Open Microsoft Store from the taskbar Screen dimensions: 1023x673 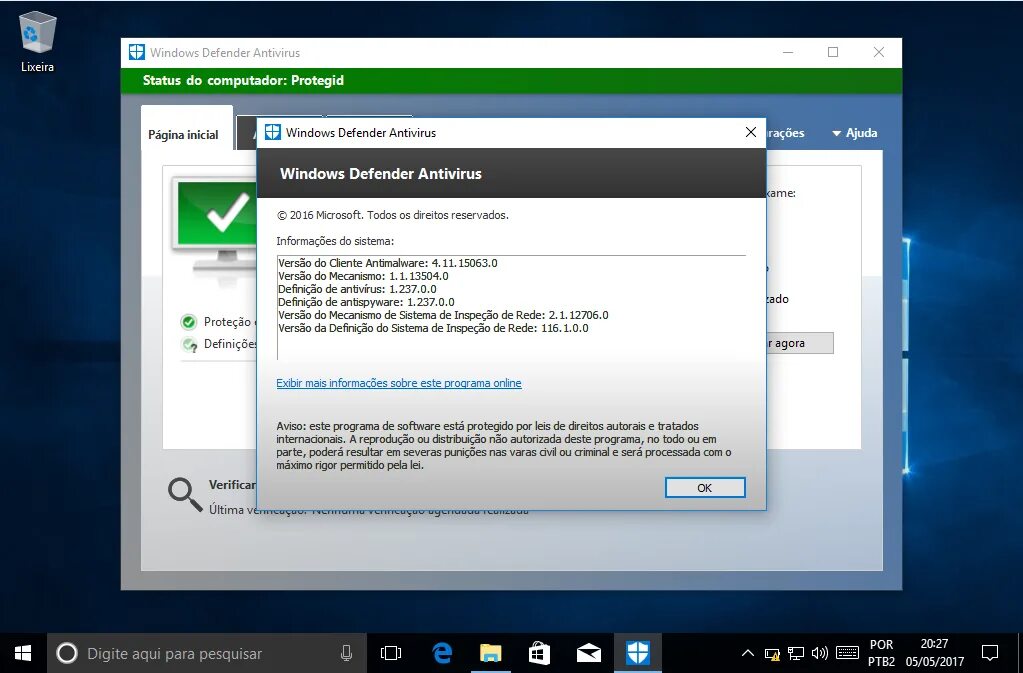pyautogui.click(x=540, y=653)
